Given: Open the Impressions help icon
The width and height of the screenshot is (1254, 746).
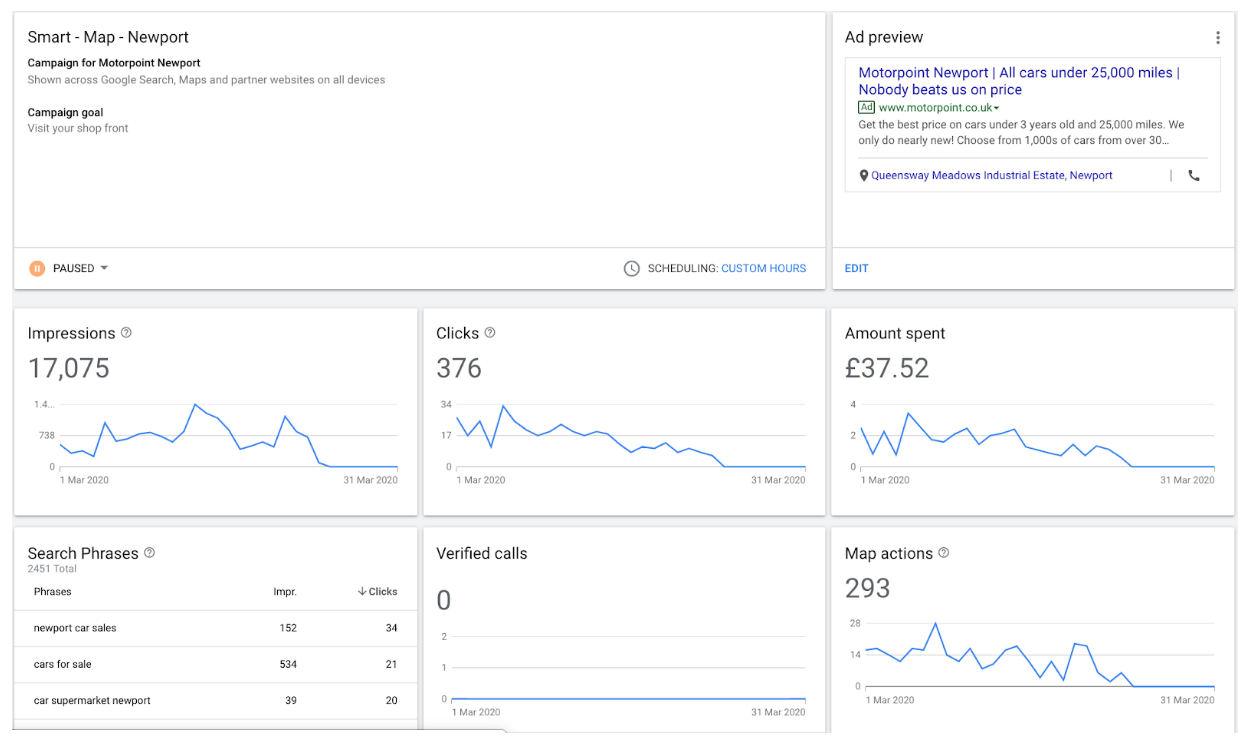Looking at the screenshot, I should click(126, 333).
